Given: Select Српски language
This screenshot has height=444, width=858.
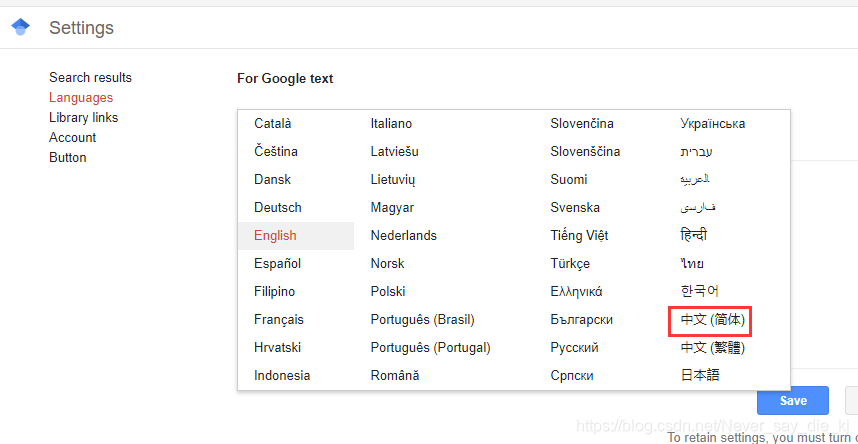Looking at the screenshot, I should tap(572, 376).
